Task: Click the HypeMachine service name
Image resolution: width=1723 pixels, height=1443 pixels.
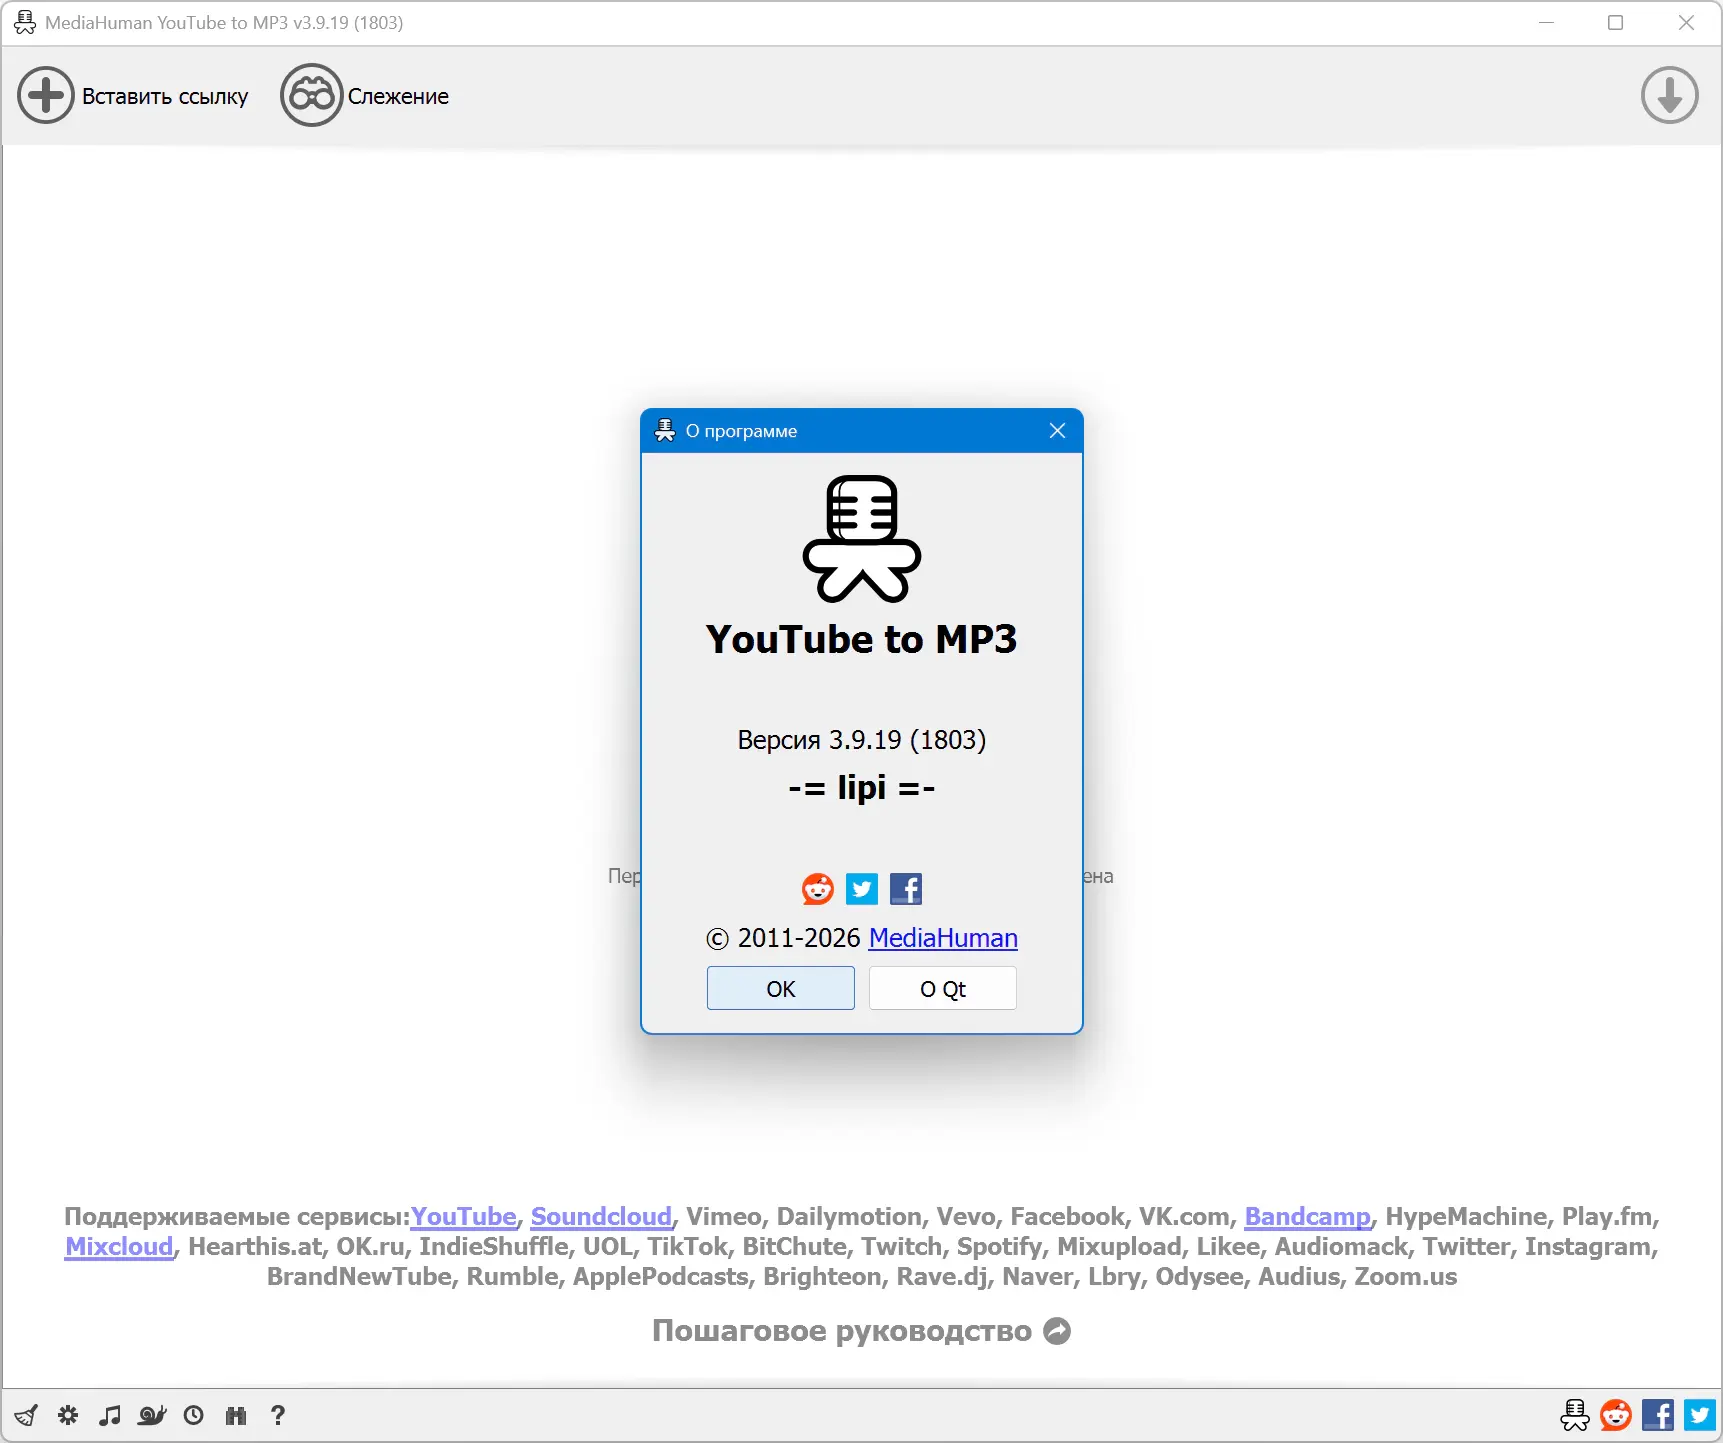Action: pyautogui.click(x=1466, y=1217)
